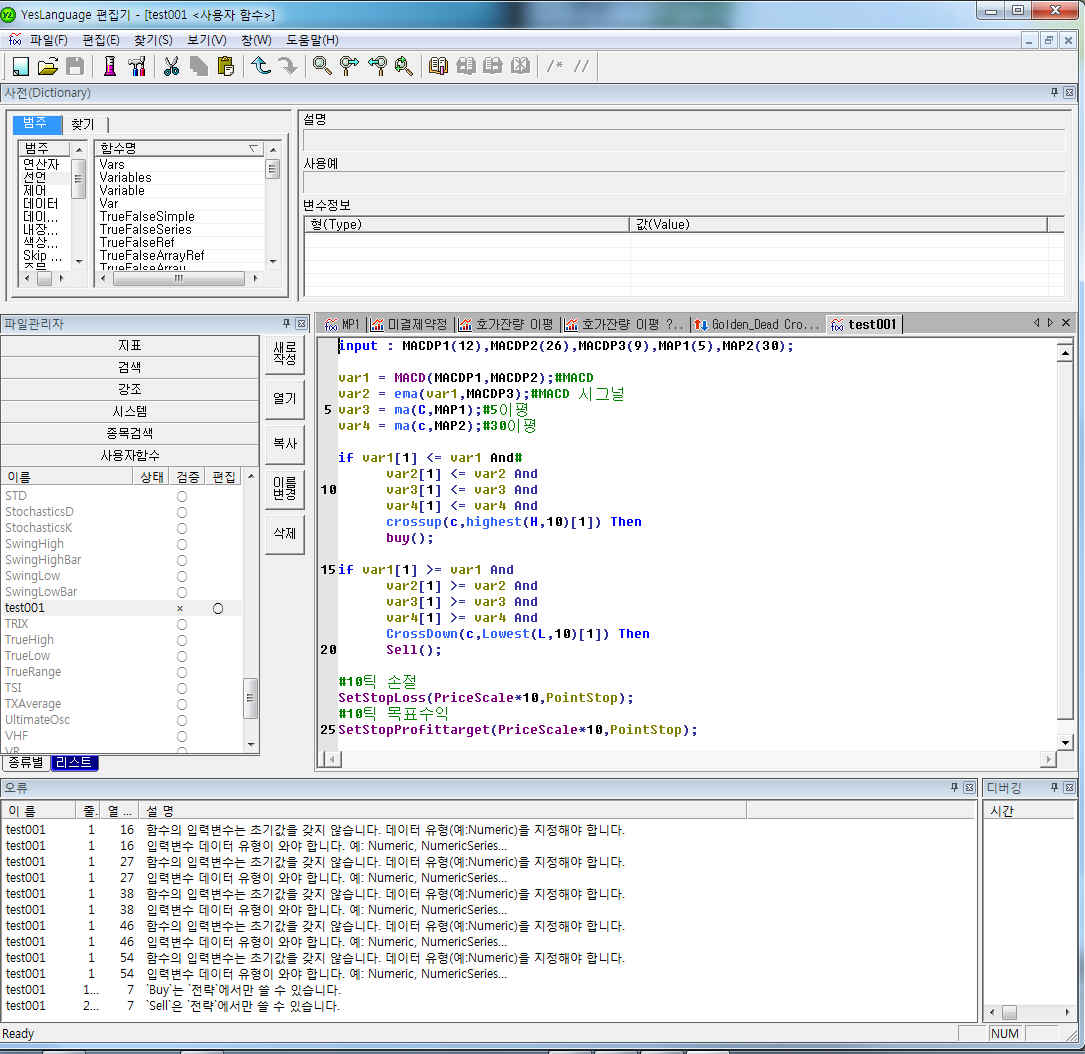Expand the 종목검색 category bar

tap(130, 433)
